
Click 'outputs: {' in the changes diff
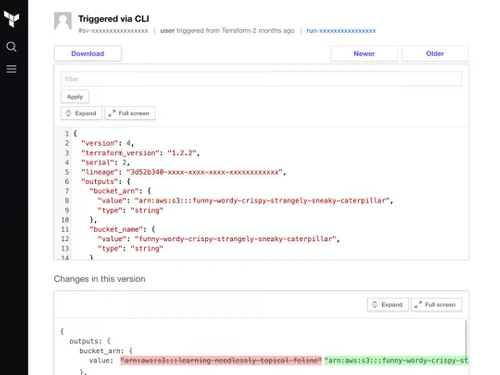(90, 341)
